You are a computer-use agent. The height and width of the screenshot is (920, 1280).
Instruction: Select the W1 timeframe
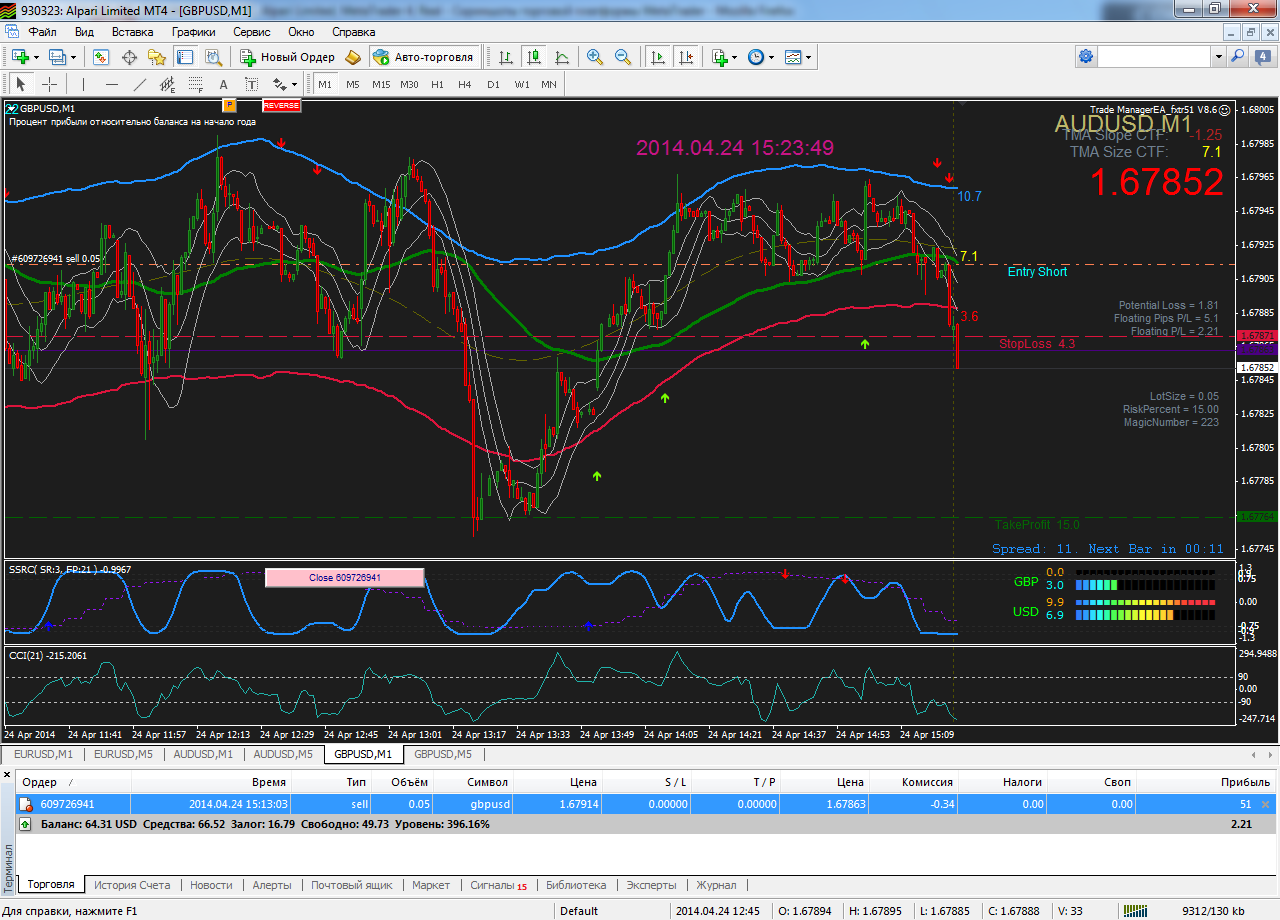pos(522,84)
